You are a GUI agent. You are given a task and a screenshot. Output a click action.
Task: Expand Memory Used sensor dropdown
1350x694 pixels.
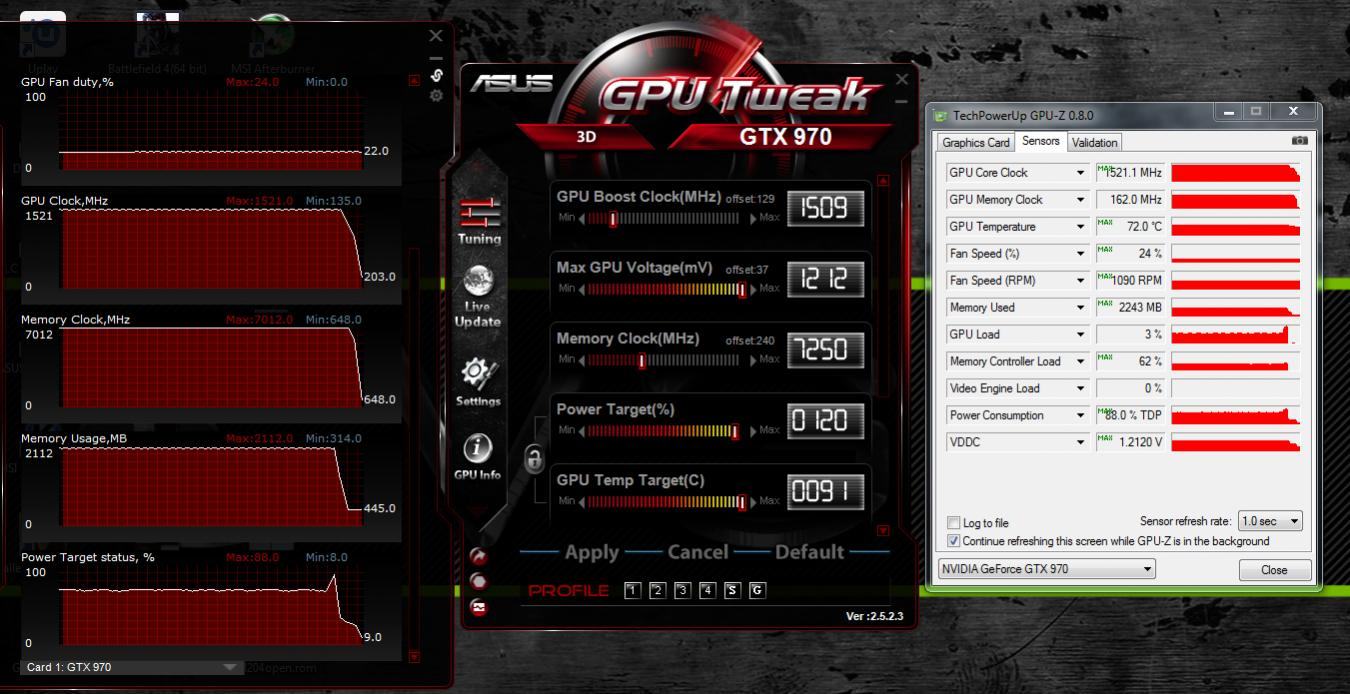point(1080,308)
